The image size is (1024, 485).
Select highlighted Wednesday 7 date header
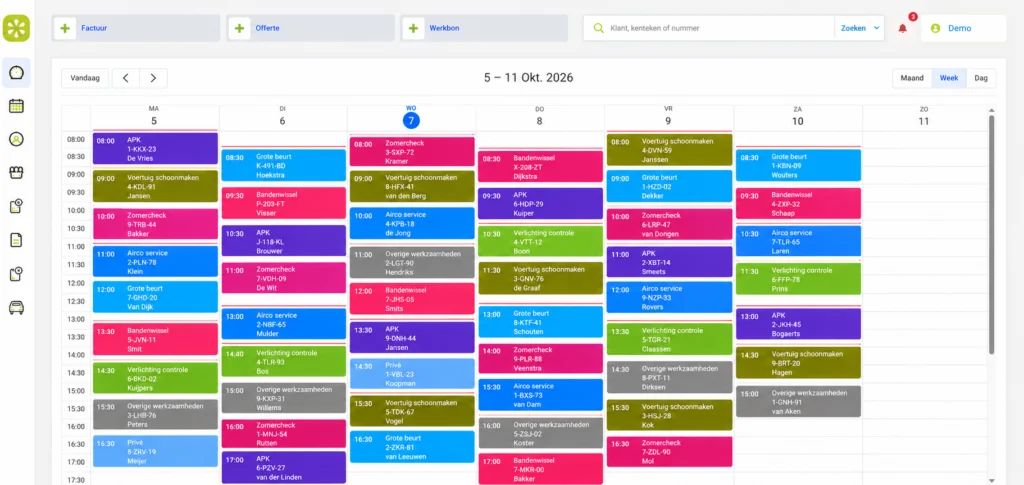click(411, 121)
